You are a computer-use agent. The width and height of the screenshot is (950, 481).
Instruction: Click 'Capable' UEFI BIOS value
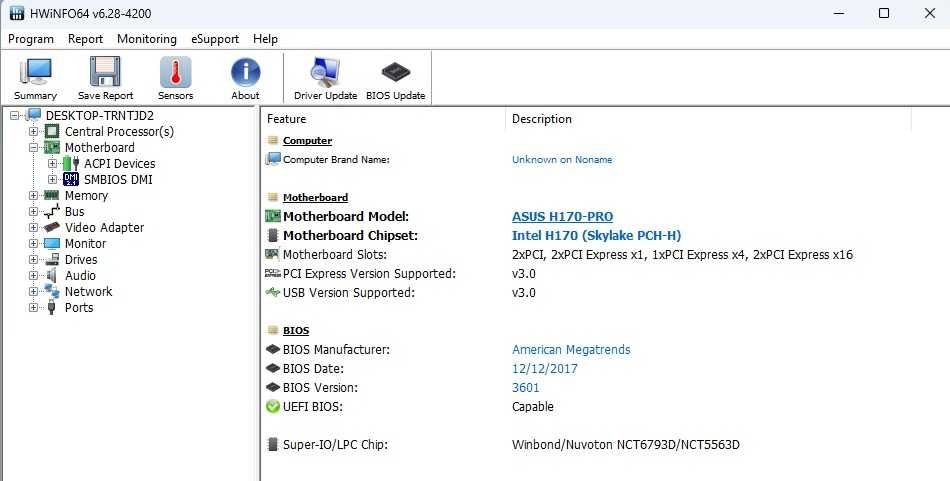pyautogui.click(x=533, y=406)
